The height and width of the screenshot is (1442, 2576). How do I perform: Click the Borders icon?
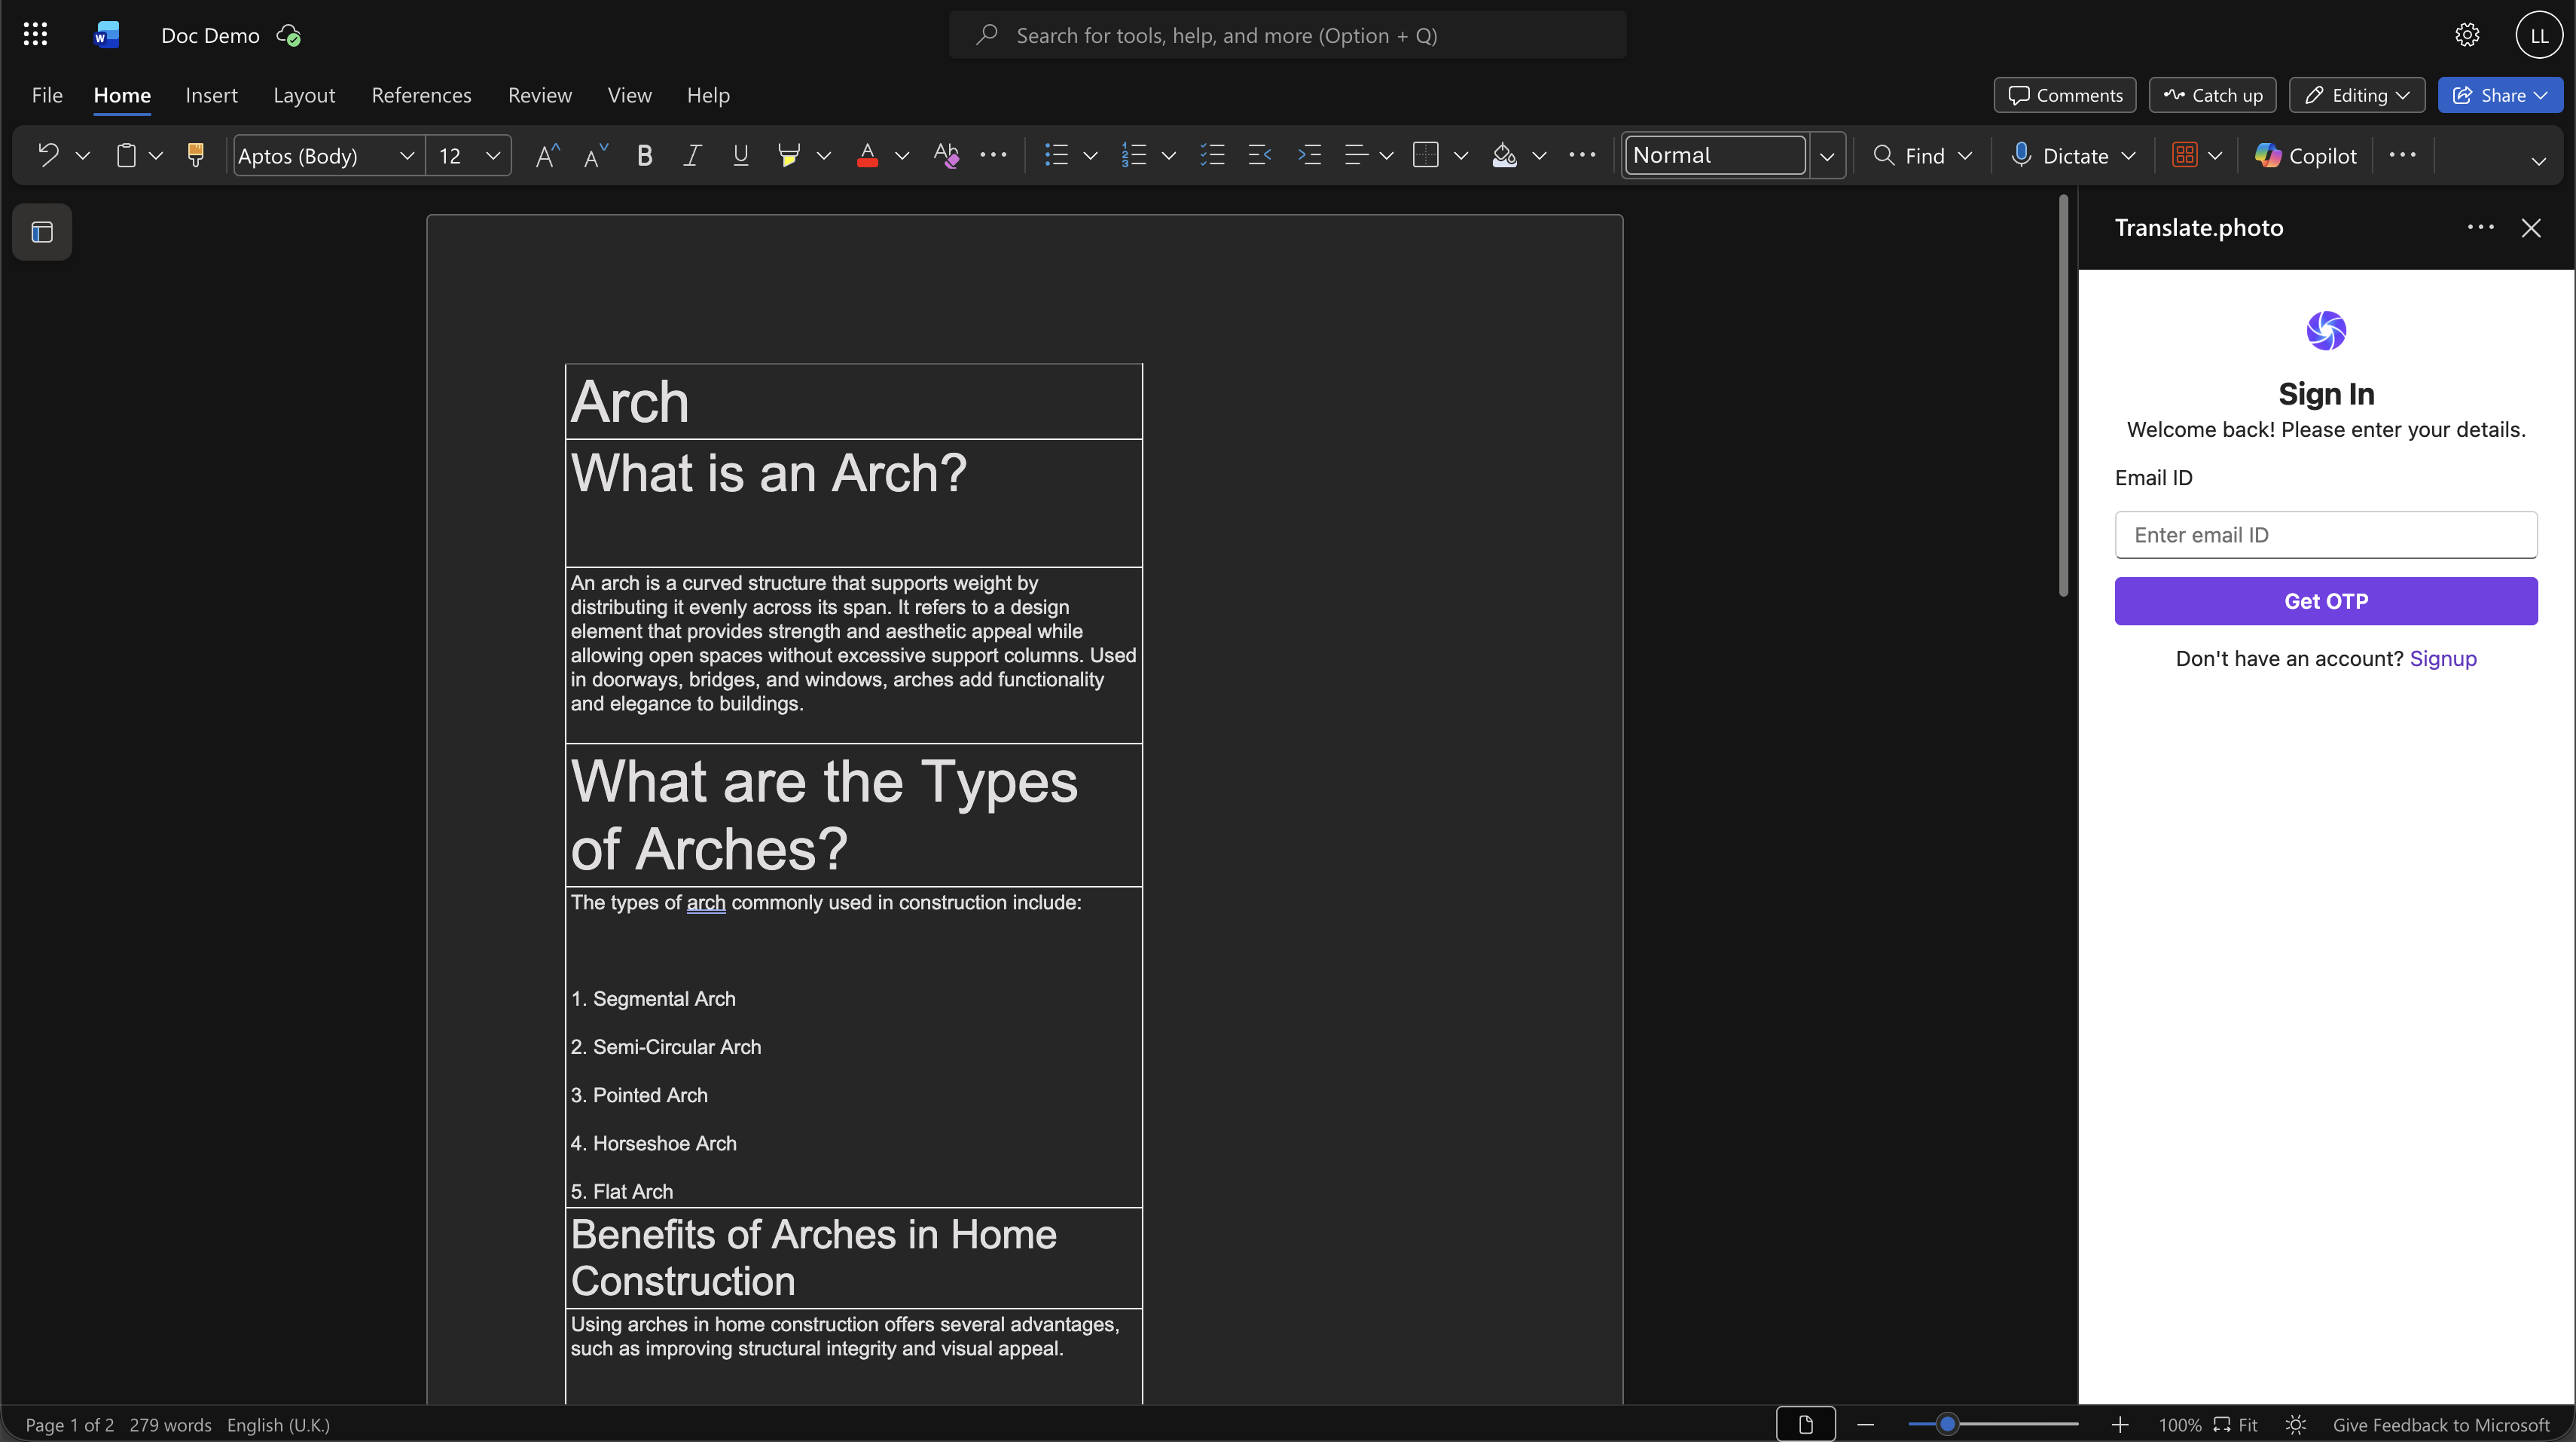(1426, 155)
